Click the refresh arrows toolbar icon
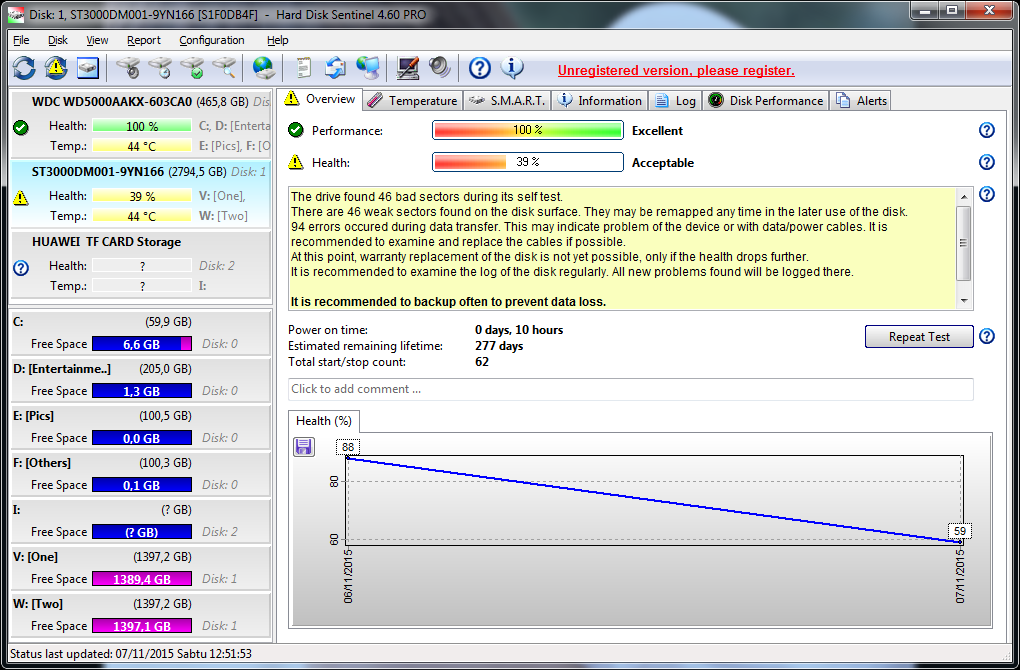The height and width of the screenshot is (670, 1020). click(x=24, y=68)
